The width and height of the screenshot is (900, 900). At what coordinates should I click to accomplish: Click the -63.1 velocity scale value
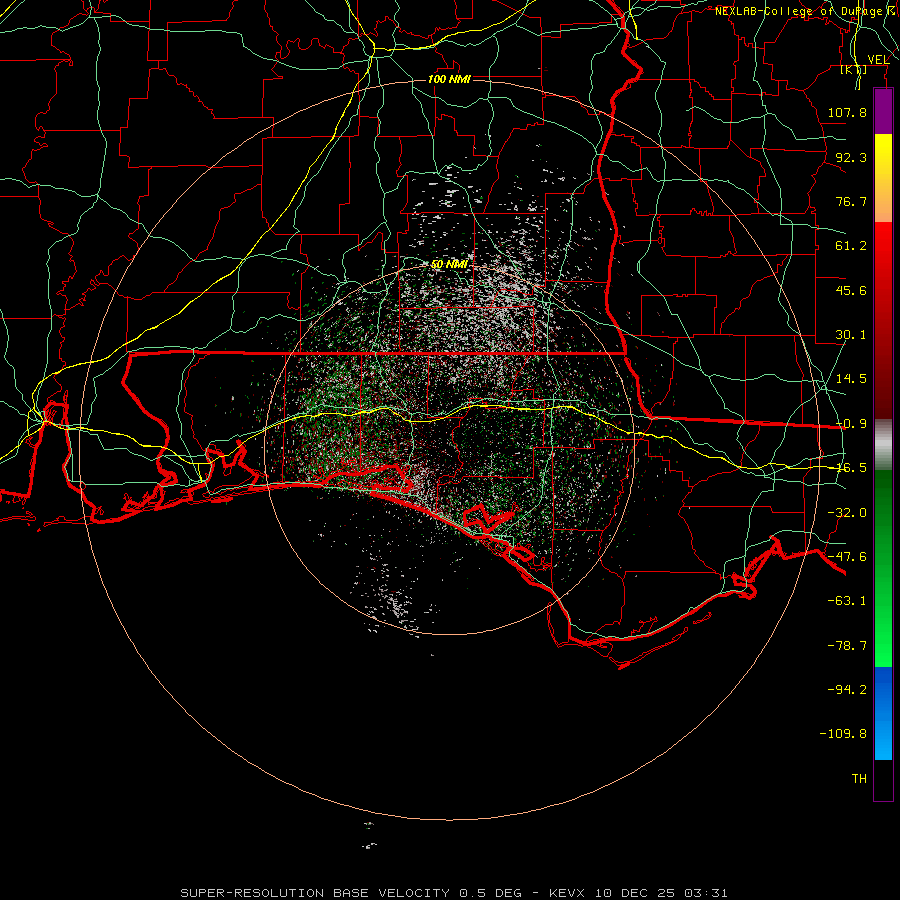click(x=847, y=601)
